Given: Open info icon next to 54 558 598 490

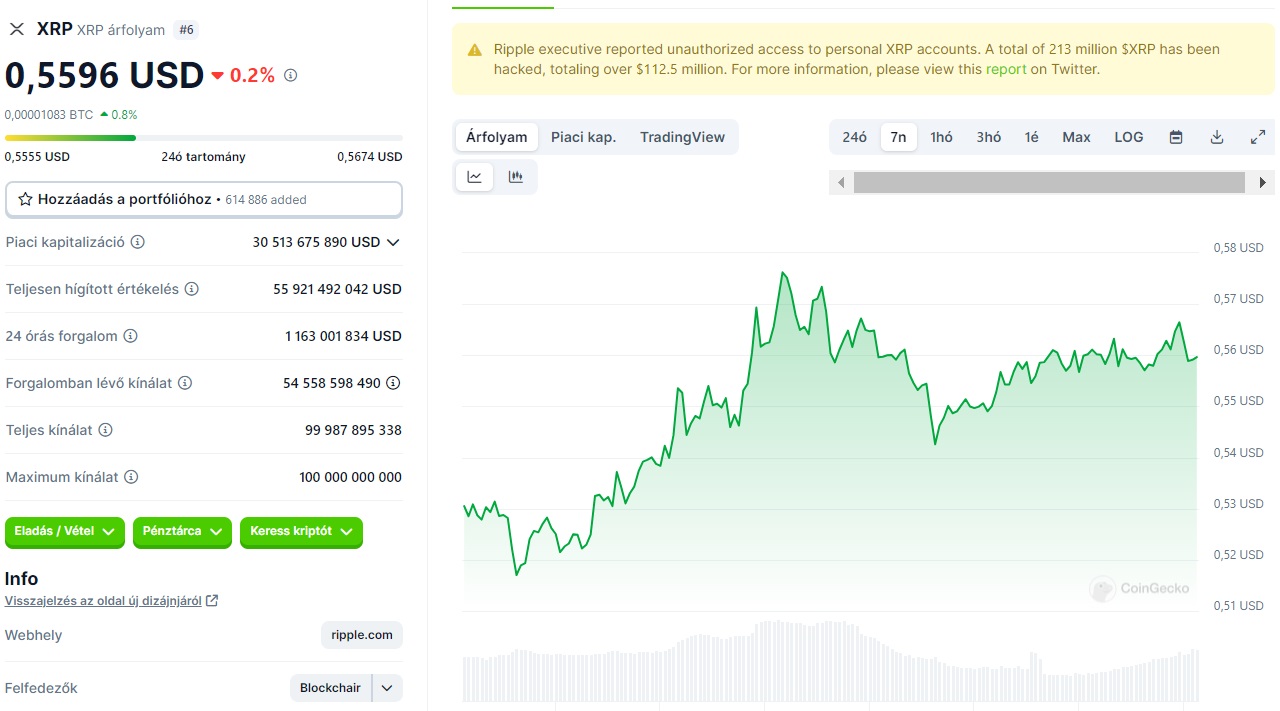Looking at the screenshot, I should (394, 383).
